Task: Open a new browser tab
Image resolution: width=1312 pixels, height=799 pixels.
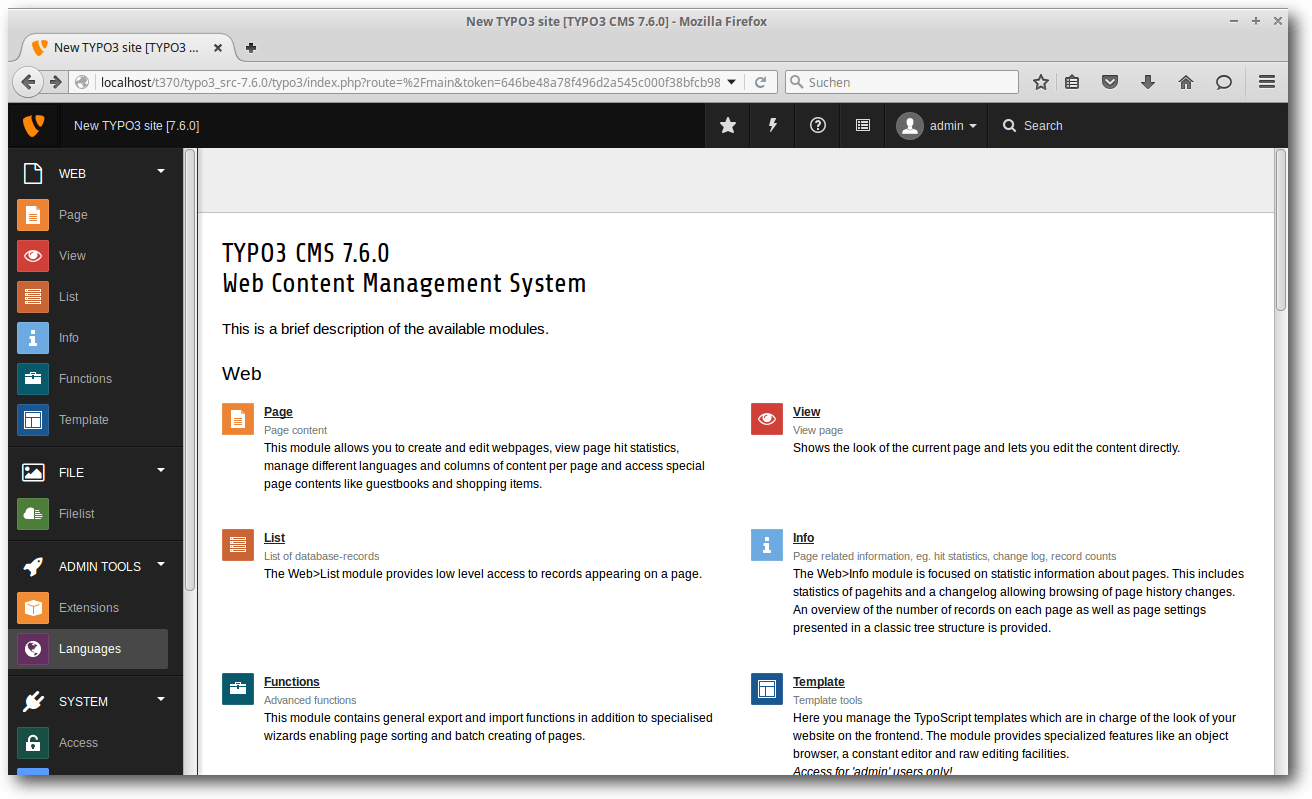Action: [x=251, y=47]
